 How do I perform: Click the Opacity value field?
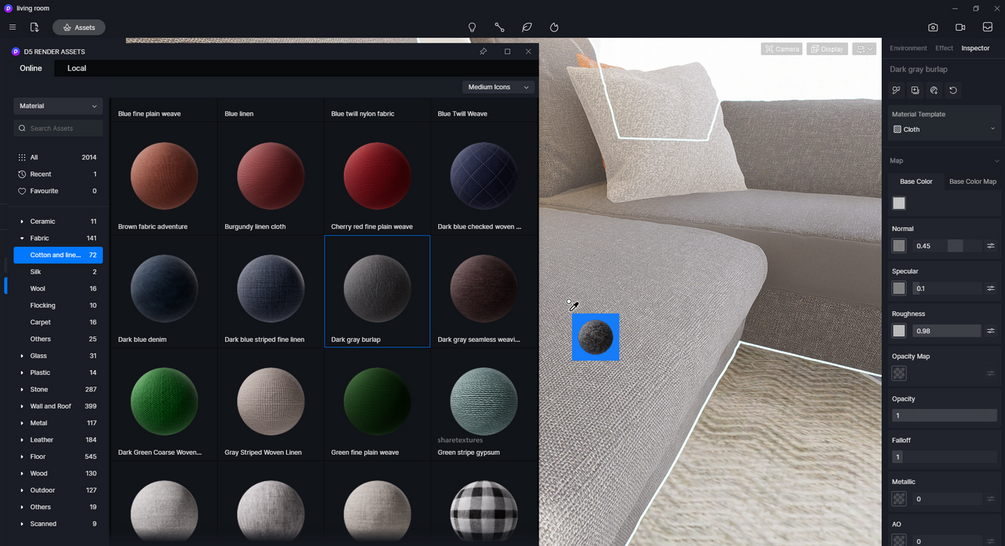pyautogui.click(x=944, y=416)
